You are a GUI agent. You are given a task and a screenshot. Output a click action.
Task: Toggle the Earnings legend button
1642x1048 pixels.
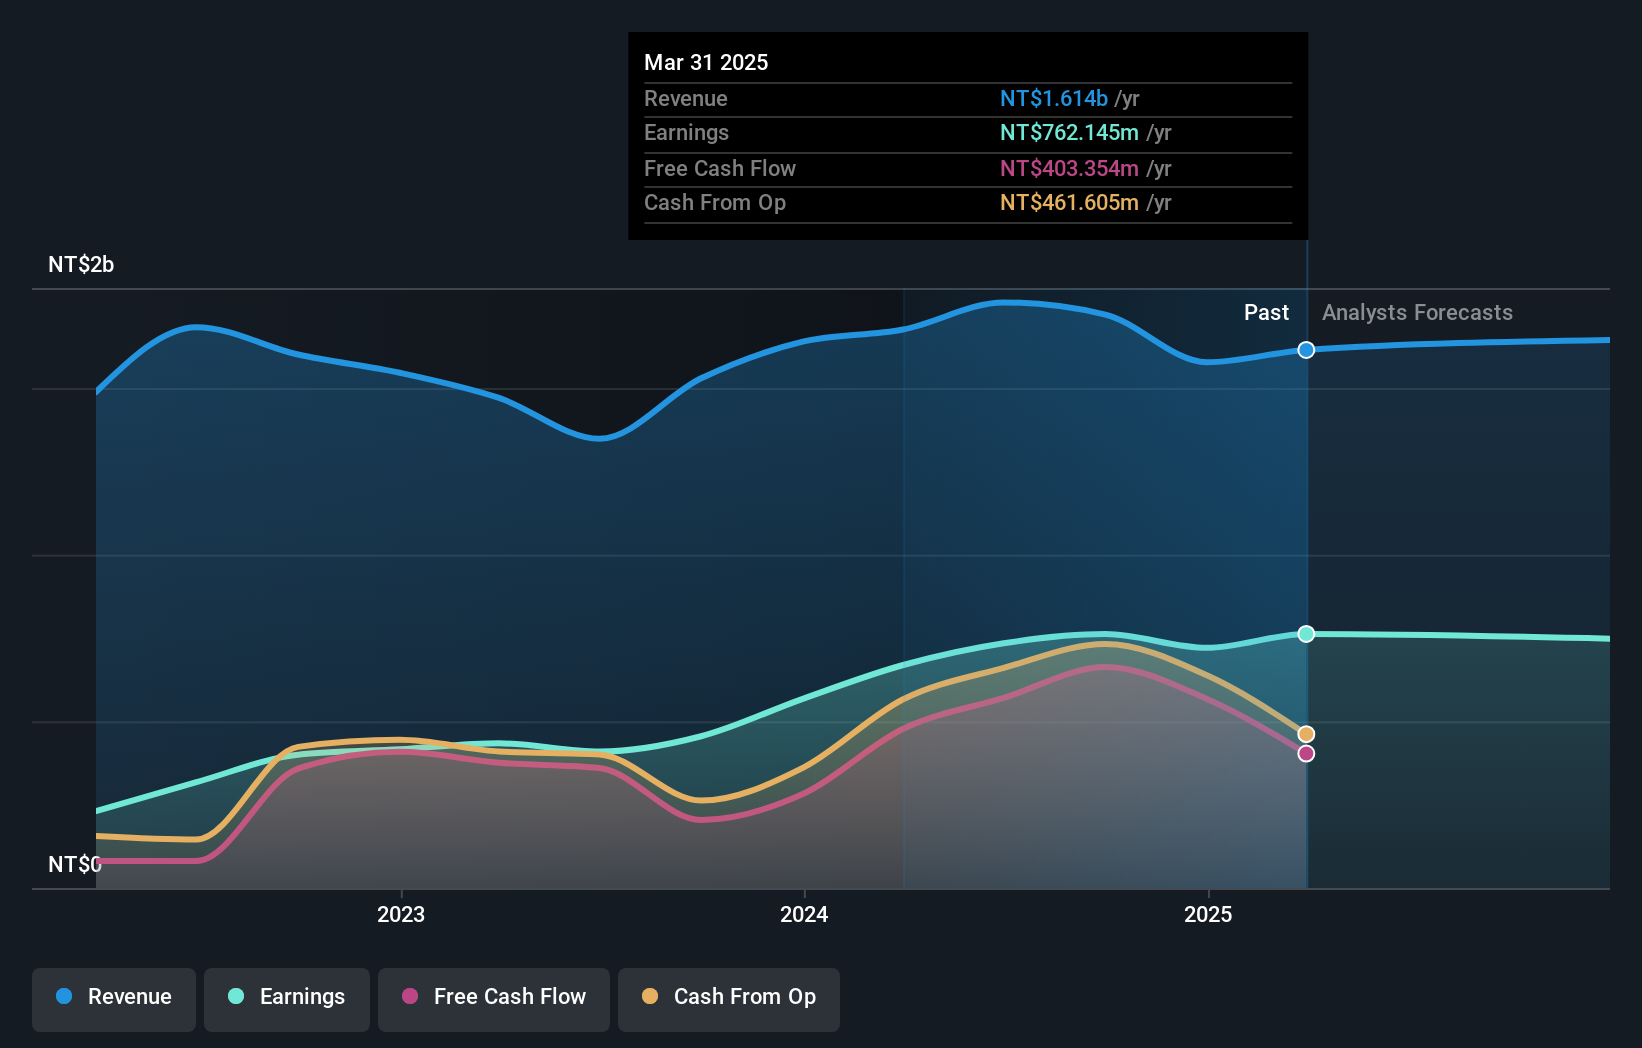coord(287,999)
